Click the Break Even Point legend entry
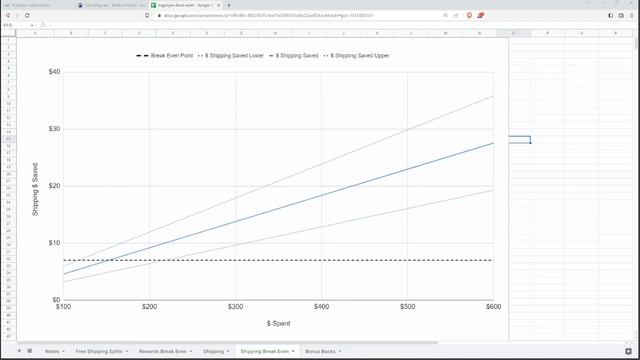 tap(164, 56)
